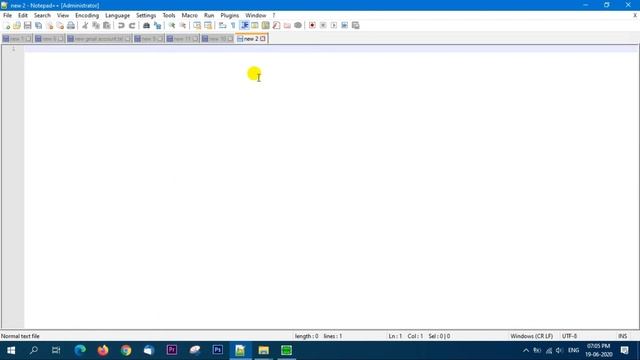Open the Function List panel icon

click(276, 25)
